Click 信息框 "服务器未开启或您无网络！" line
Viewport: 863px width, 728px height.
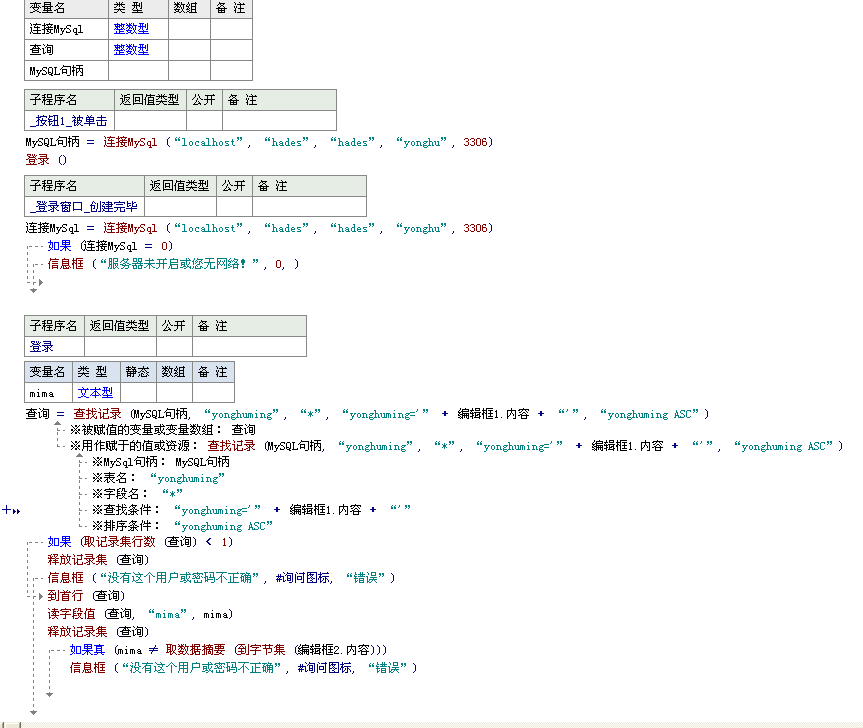pos(173,264)
